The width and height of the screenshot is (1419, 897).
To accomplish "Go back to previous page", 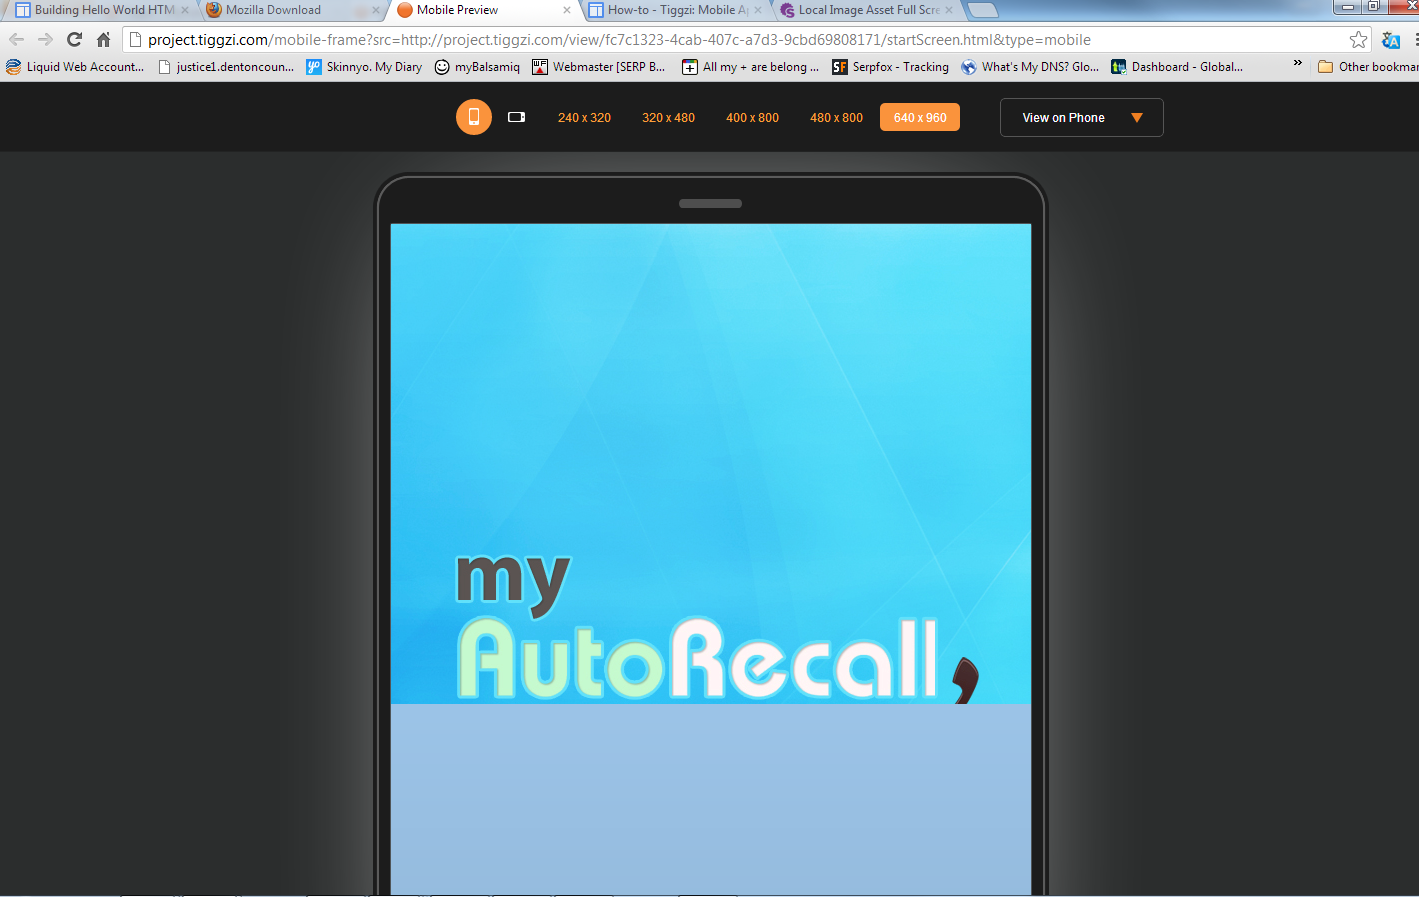I will tap(16, 40).
